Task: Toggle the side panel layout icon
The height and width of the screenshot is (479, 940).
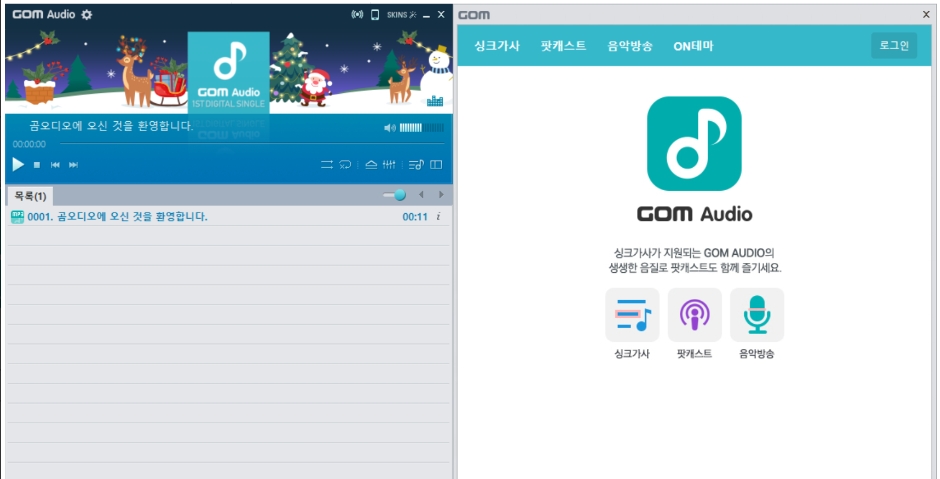Action: [436, 164]
